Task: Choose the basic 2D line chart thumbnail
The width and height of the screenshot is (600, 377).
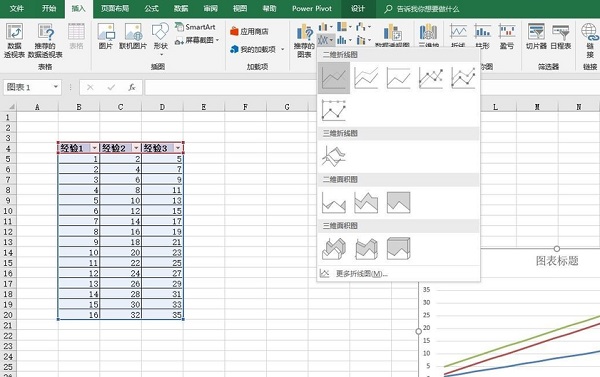Action: [x=334, y=78]
